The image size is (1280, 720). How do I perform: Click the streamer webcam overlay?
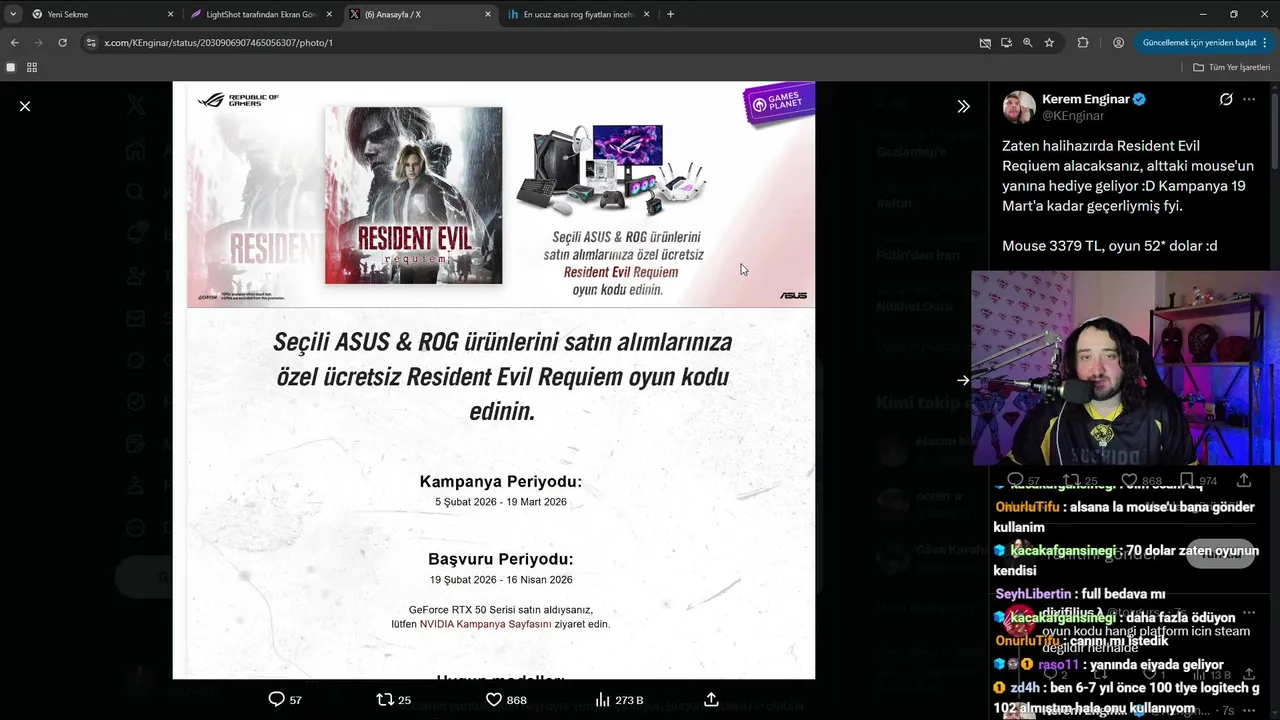tap(1126, 368)
